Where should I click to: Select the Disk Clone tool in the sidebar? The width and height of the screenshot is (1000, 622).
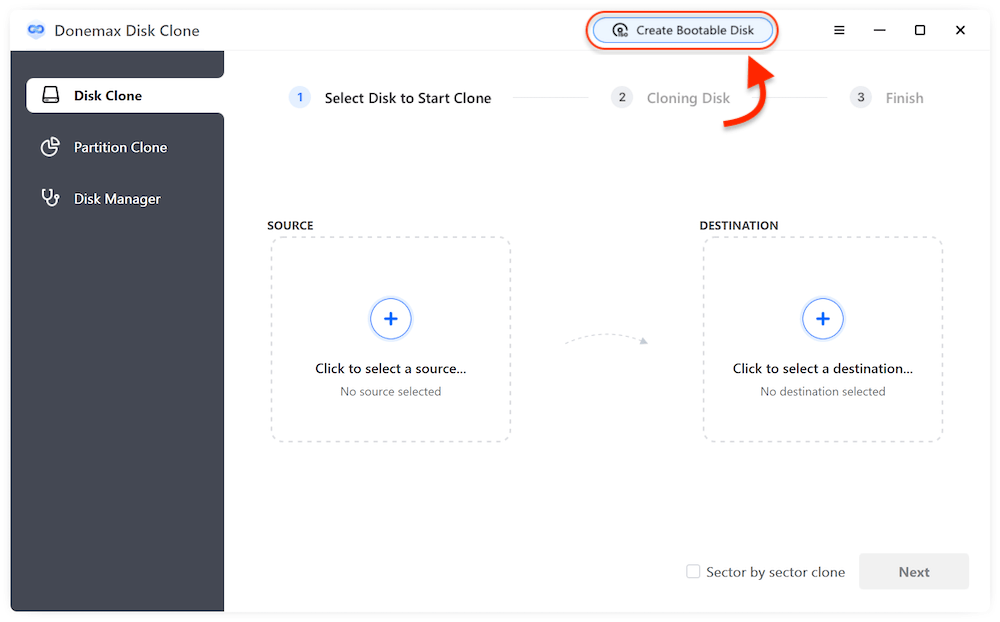tap(109, 95)
